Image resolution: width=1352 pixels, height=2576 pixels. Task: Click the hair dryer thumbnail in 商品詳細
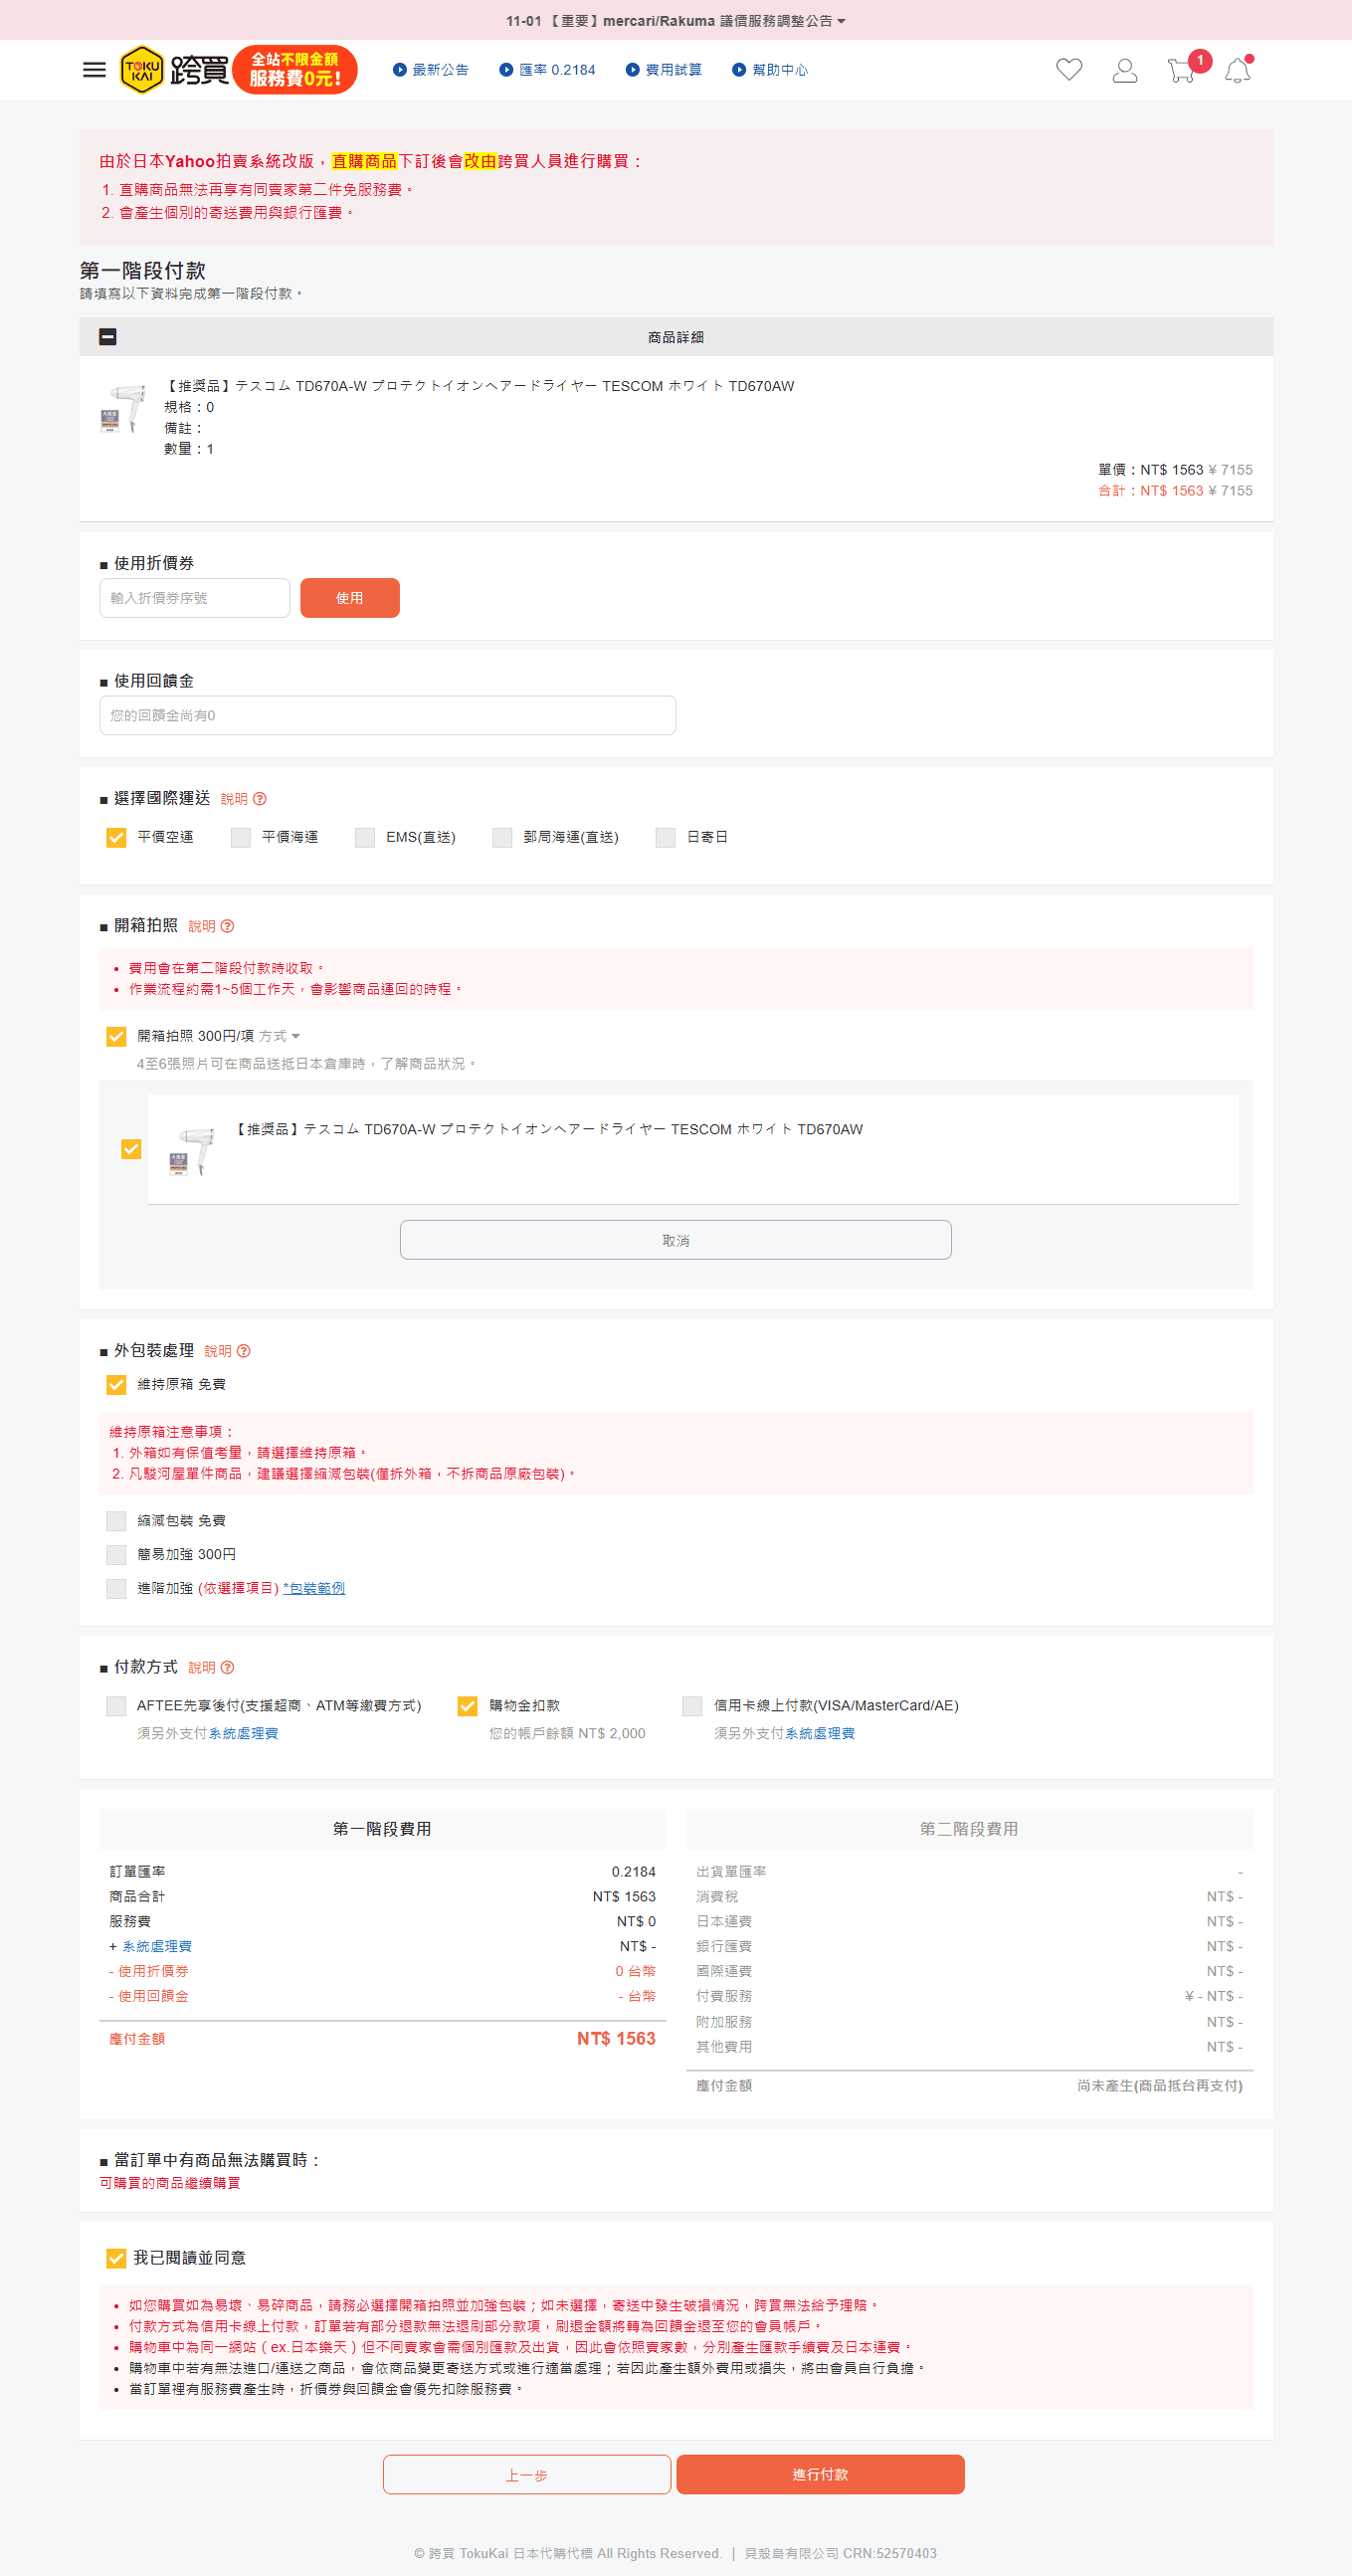tap(125, 408)
